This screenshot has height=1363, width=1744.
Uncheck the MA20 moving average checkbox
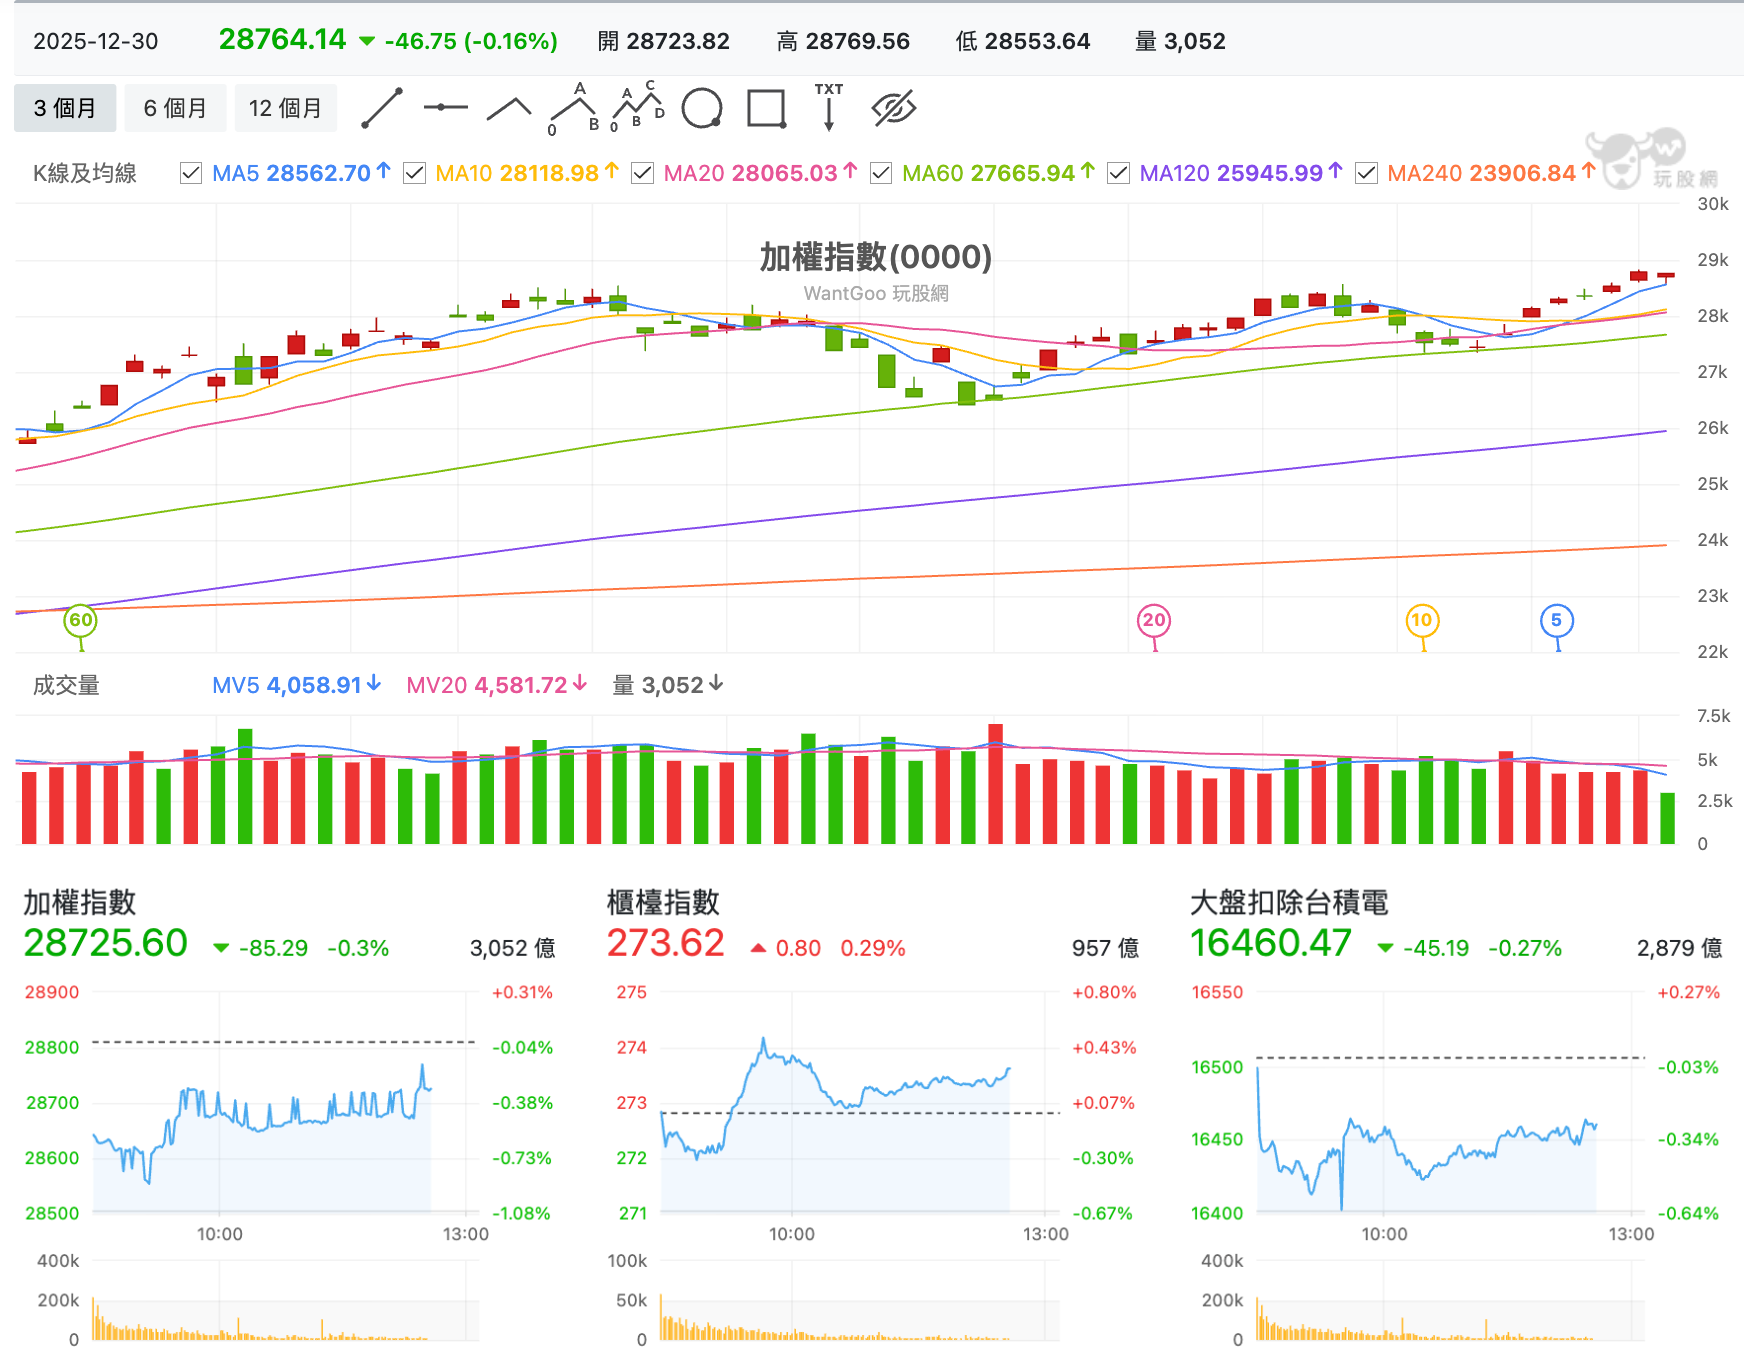pos(643,174)
